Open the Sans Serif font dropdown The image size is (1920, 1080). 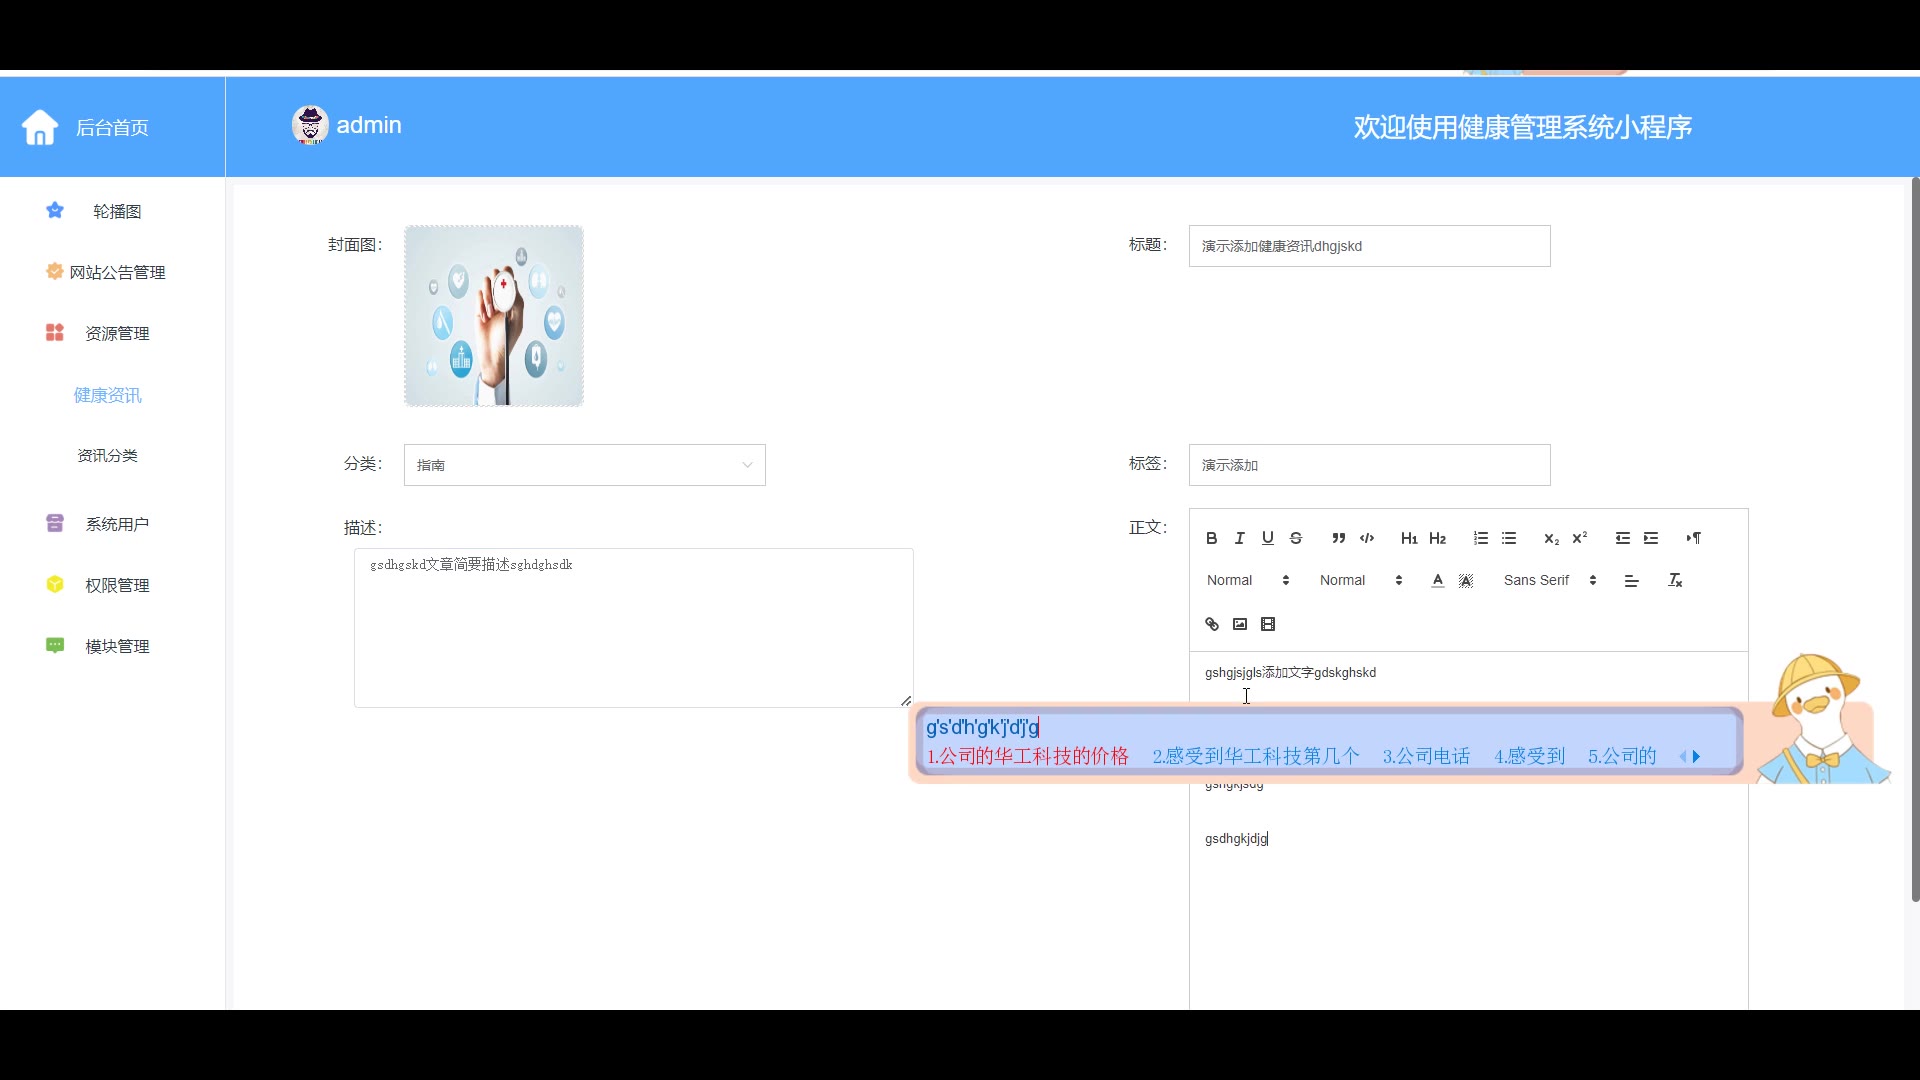1549,580
